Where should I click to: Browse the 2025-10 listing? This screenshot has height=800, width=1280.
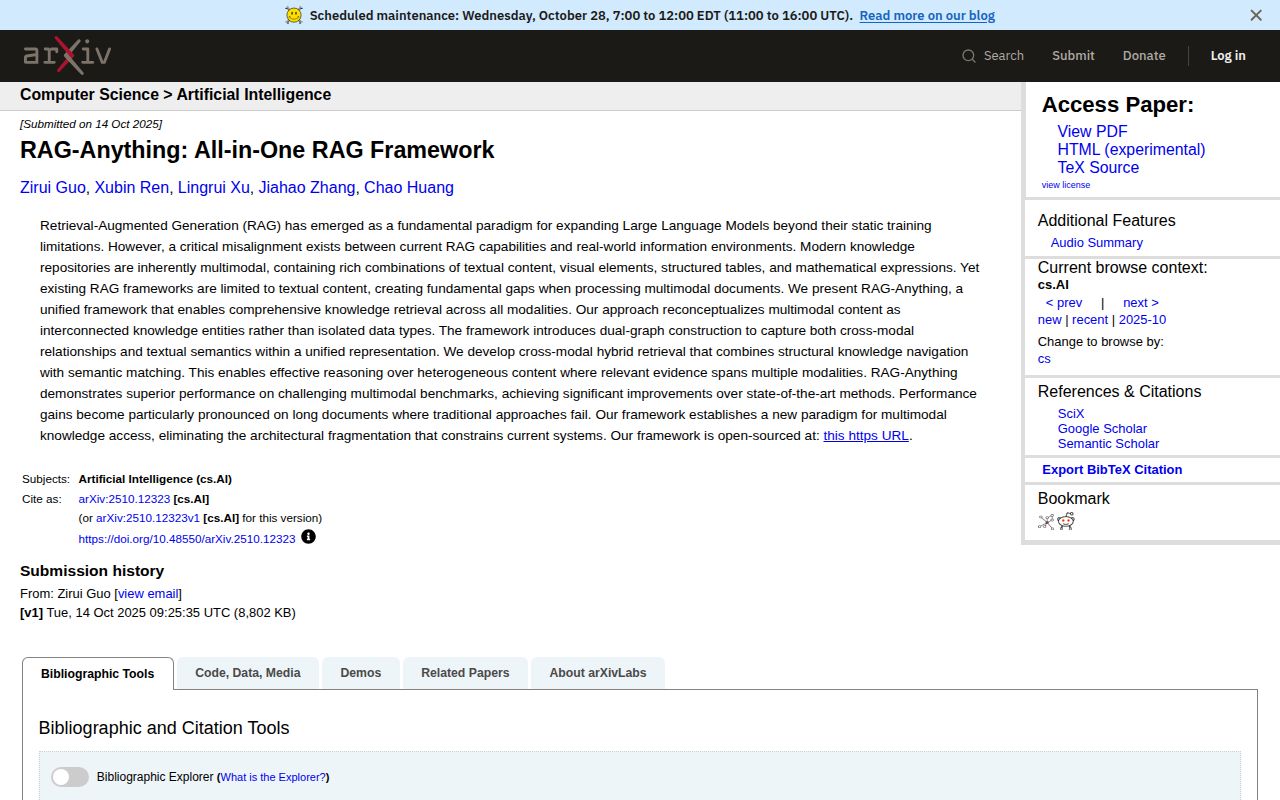1142,319
